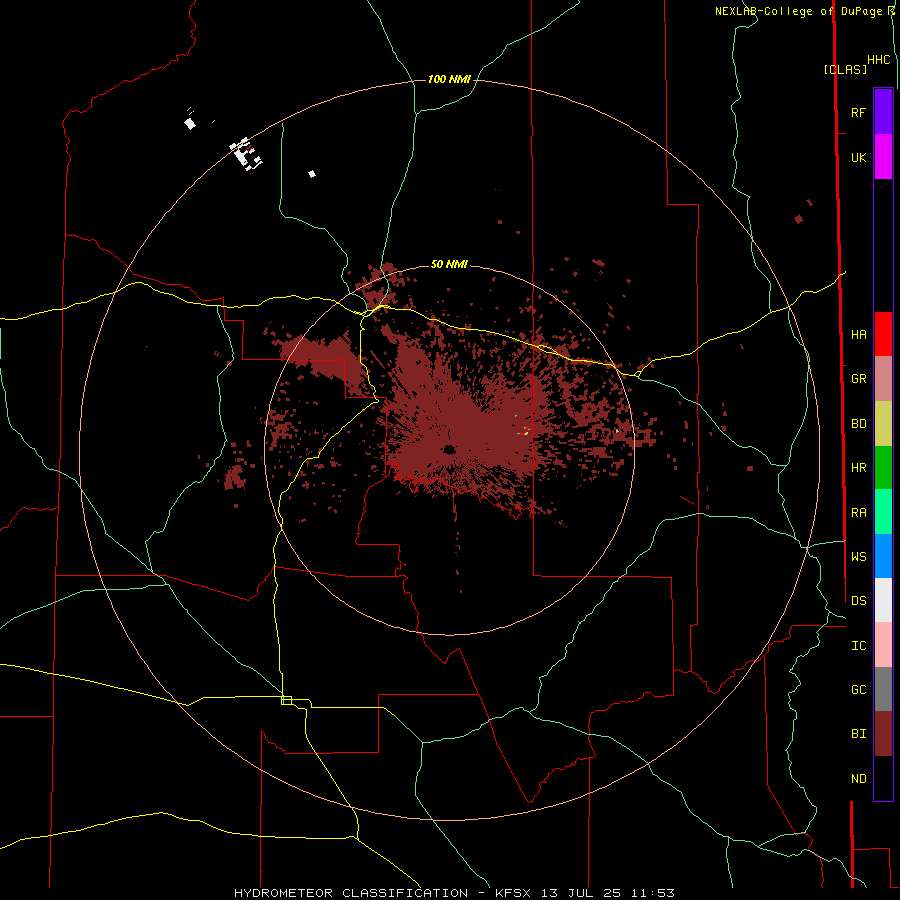This screenshot has width=900, height=900.
Task: Click the [CLAS] legend header text
Action: coord(845,69)
